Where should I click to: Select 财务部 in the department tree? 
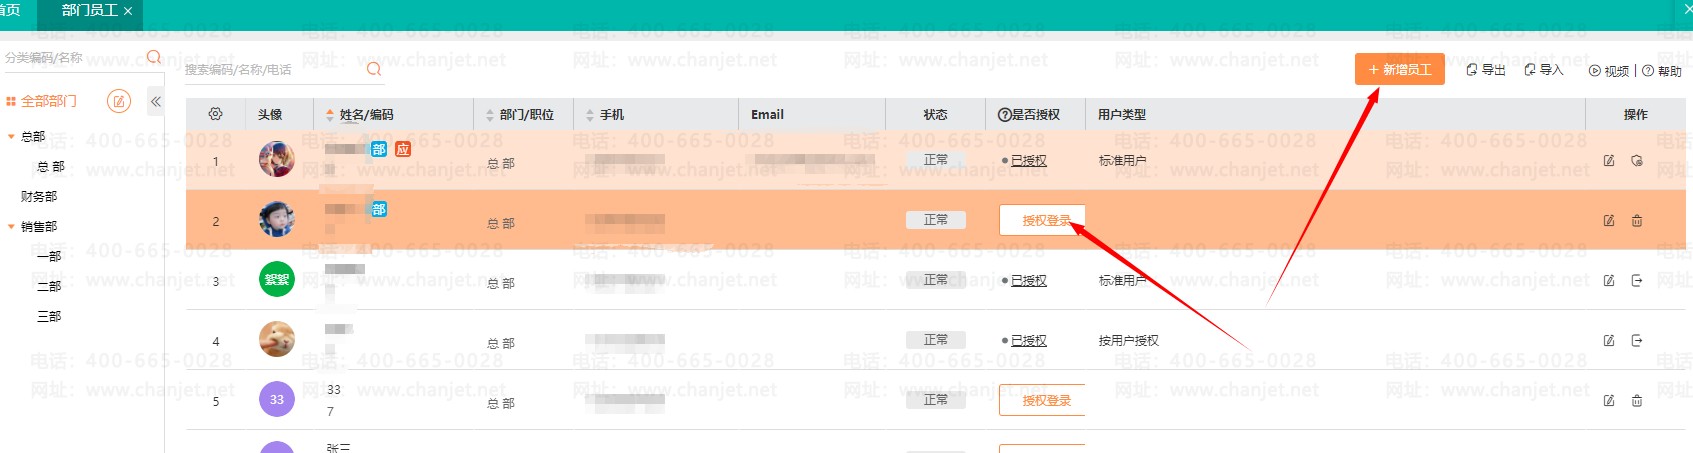39,196
